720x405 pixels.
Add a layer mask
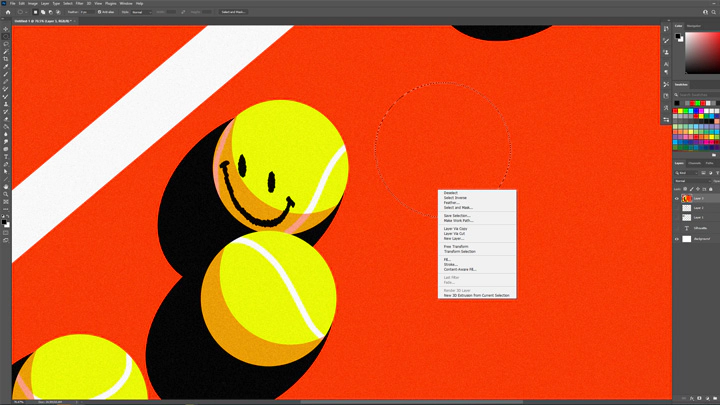tap(699, 399)
